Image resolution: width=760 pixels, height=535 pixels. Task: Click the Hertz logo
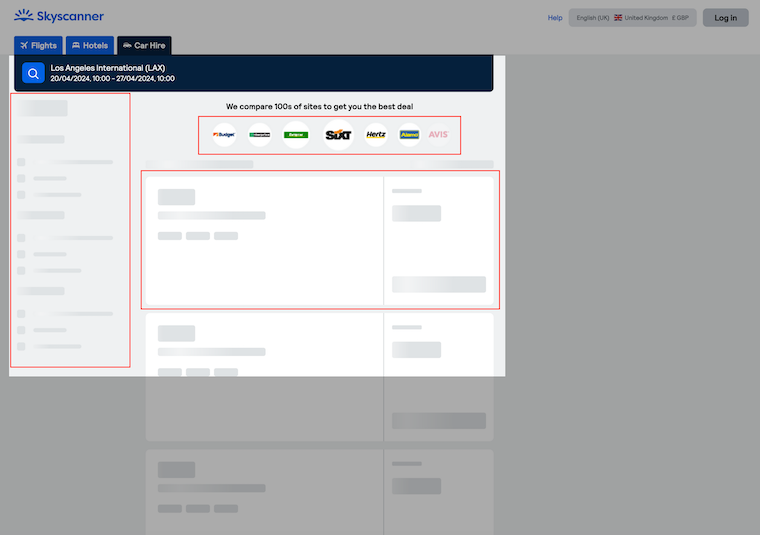tap(376, 135)
